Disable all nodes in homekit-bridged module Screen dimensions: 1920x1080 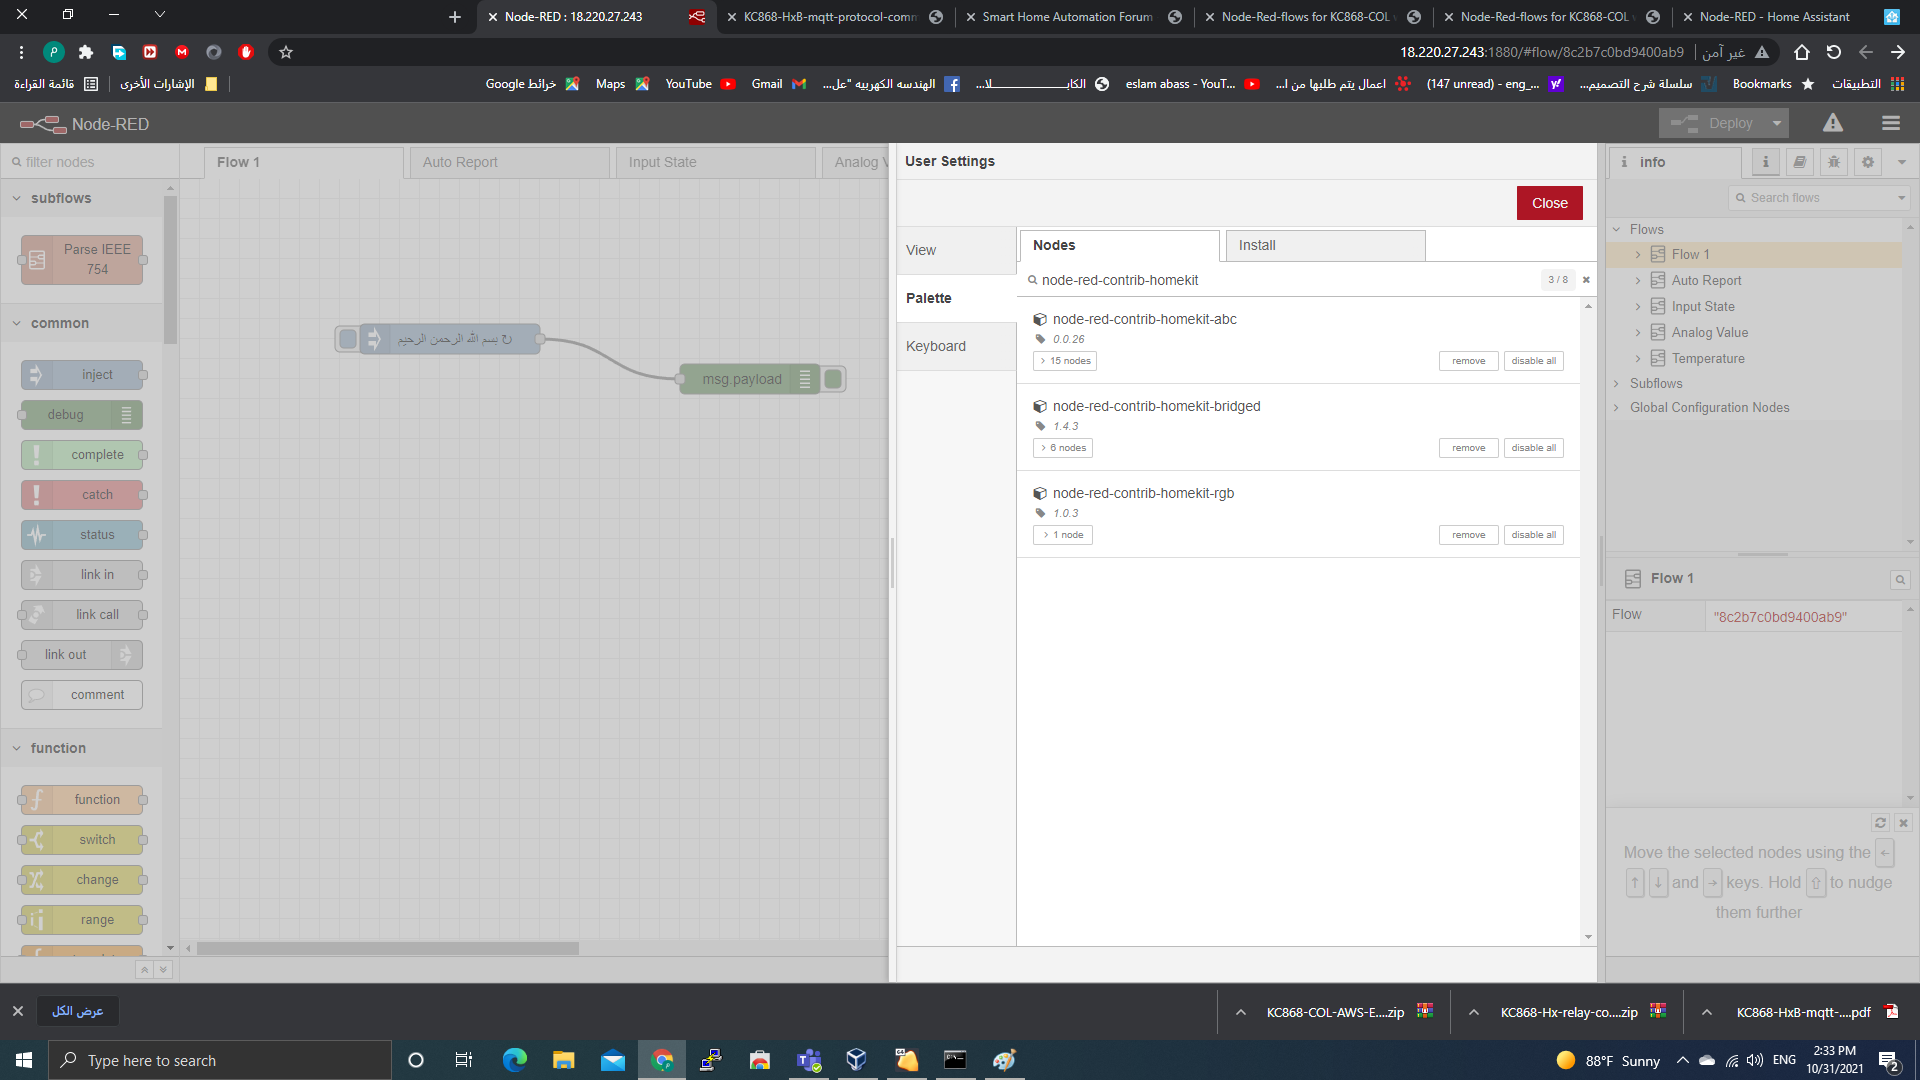coord(1533,448)
